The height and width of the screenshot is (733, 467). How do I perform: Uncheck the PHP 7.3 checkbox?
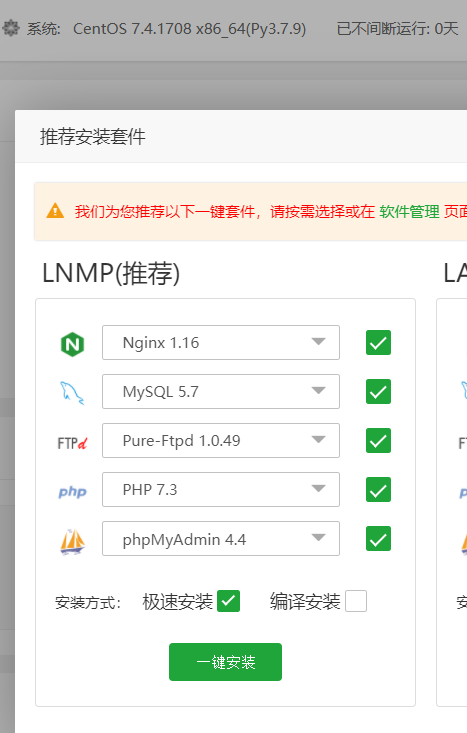point(378,489)
